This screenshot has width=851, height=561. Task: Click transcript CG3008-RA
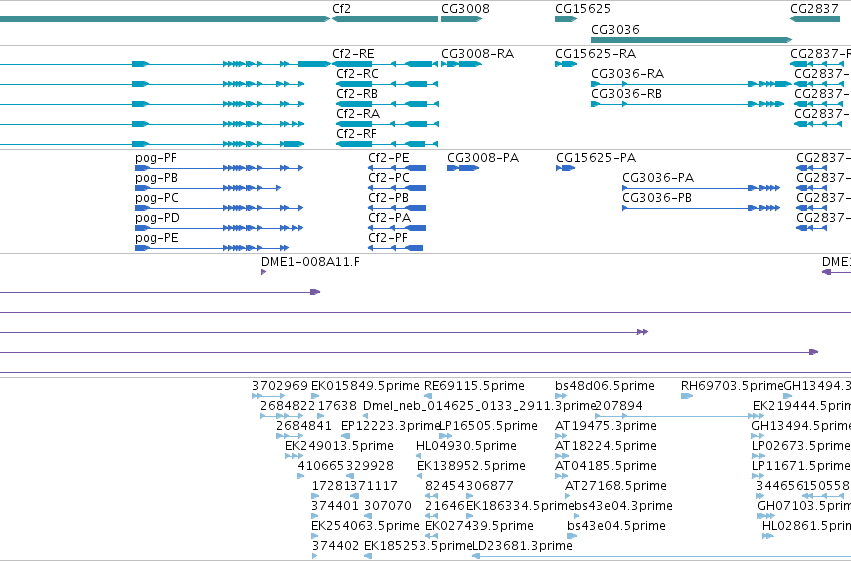pos(461,64)
